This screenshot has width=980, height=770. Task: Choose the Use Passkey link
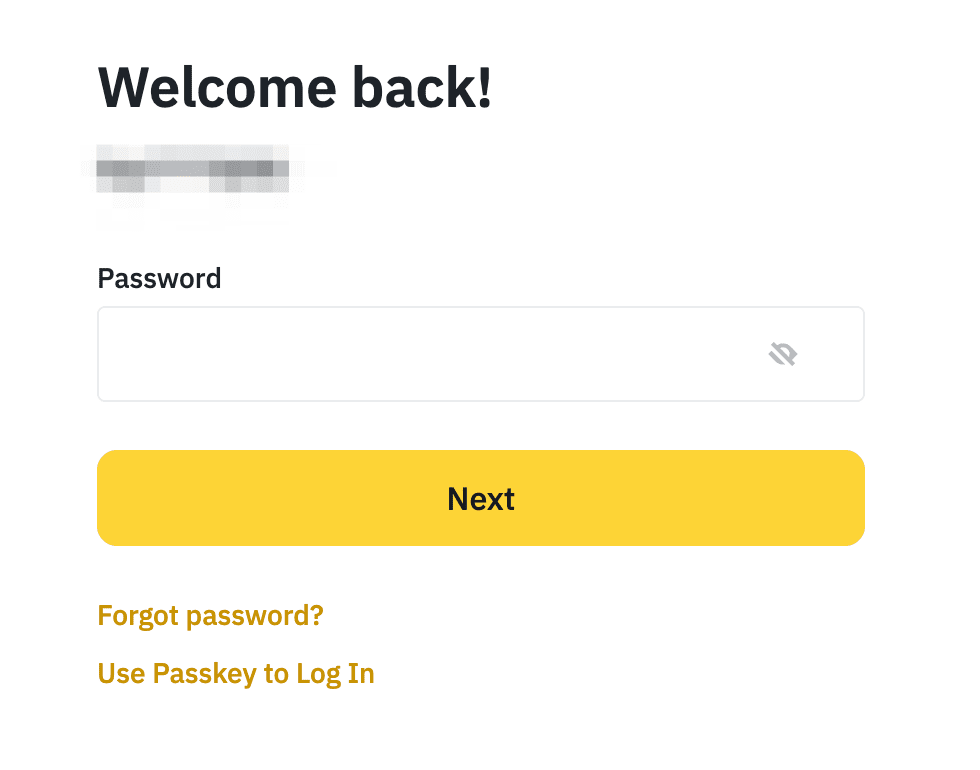[236, 674]
